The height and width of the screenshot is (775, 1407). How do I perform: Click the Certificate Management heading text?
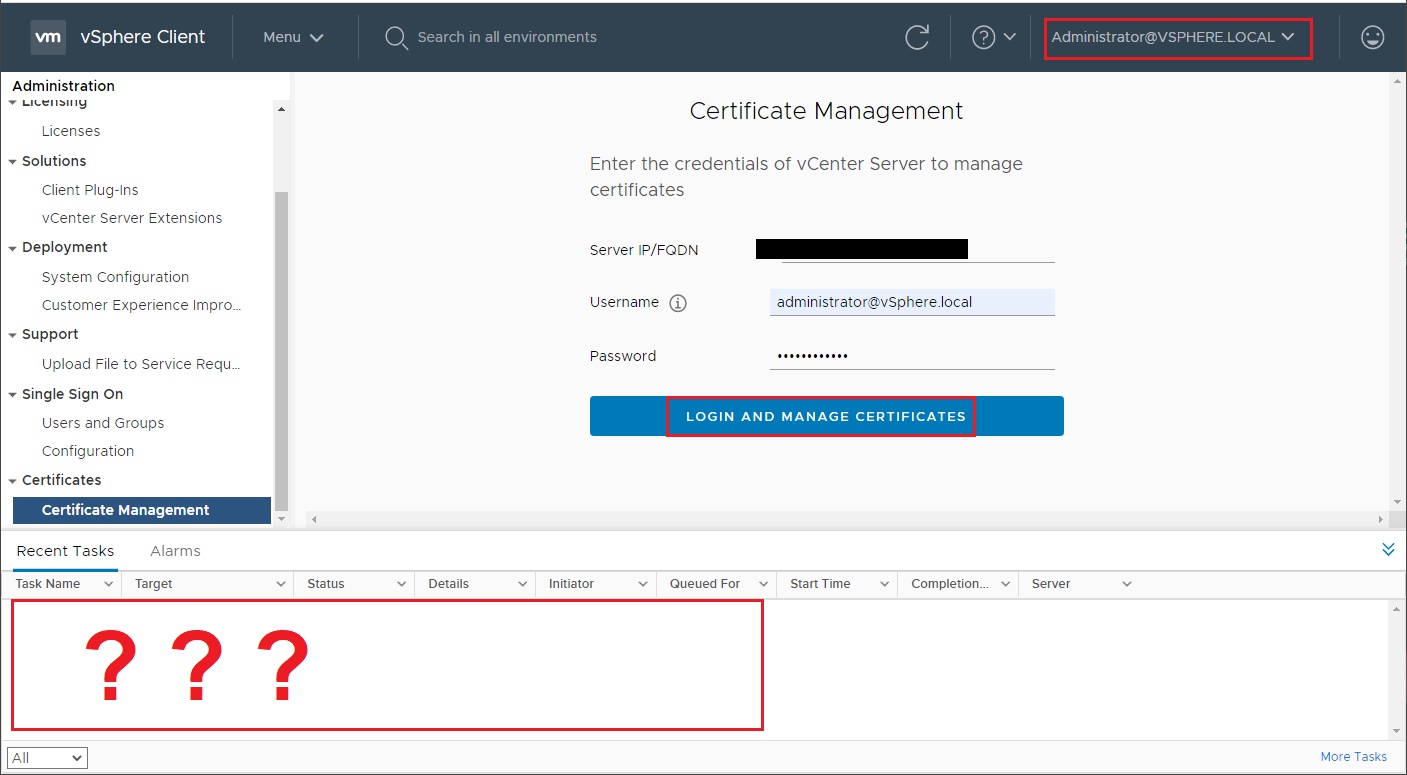tap(826, 111)
